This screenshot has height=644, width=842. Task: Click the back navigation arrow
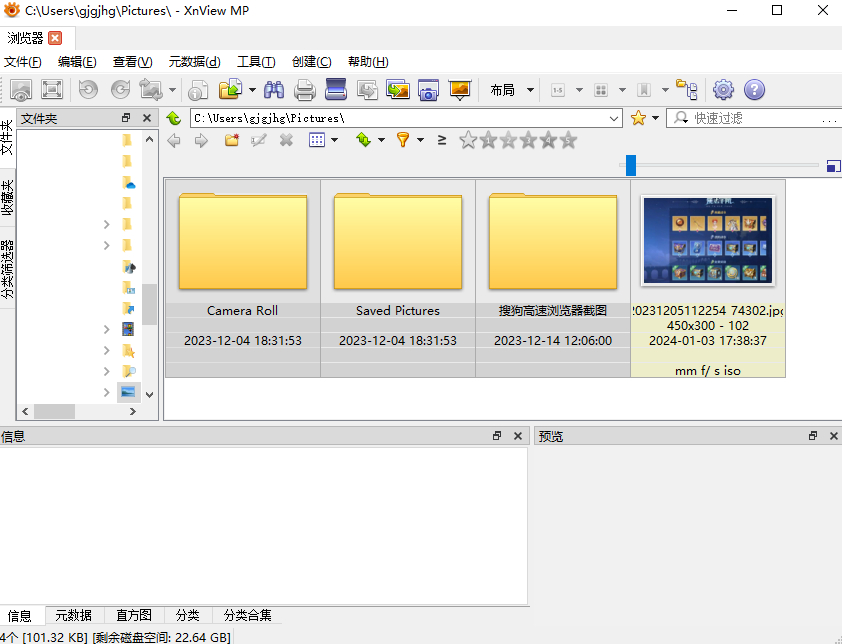coord(174,140)
